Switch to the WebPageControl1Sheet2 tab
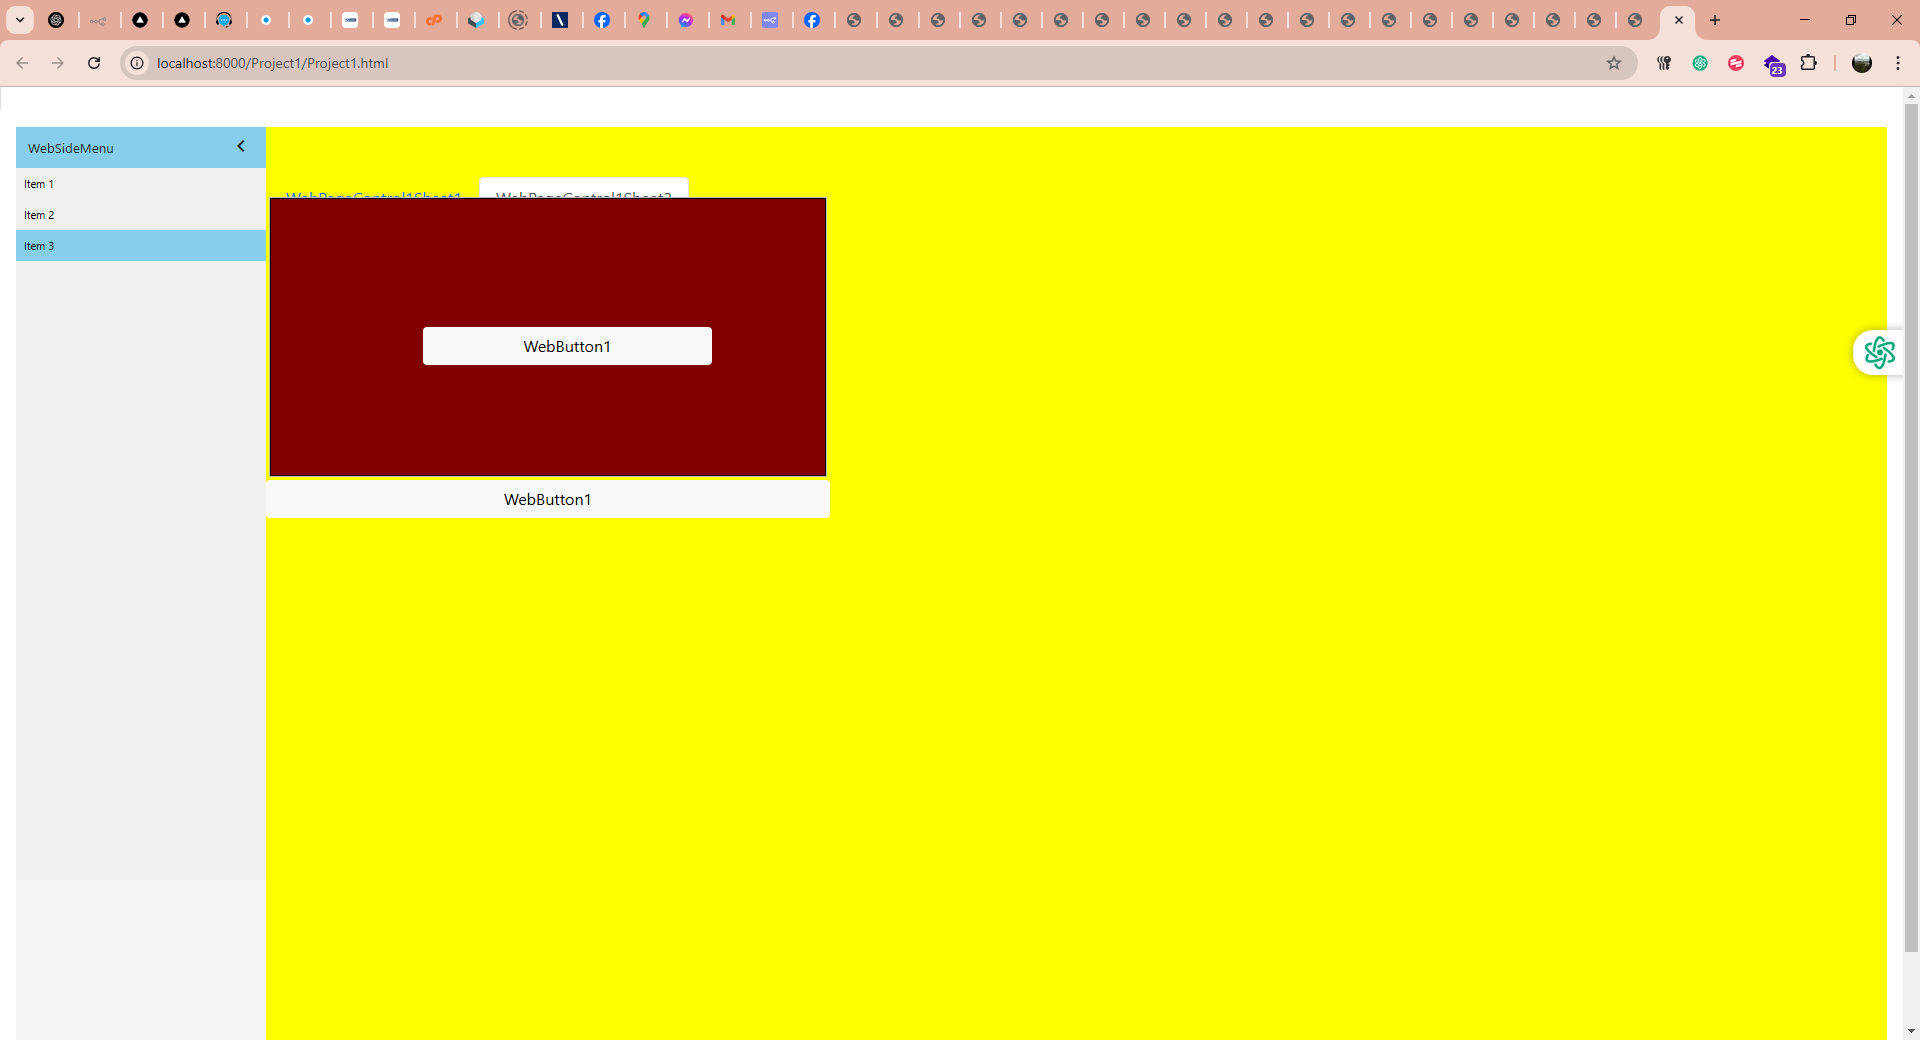1920x1040 pixels. coord(584,188)
